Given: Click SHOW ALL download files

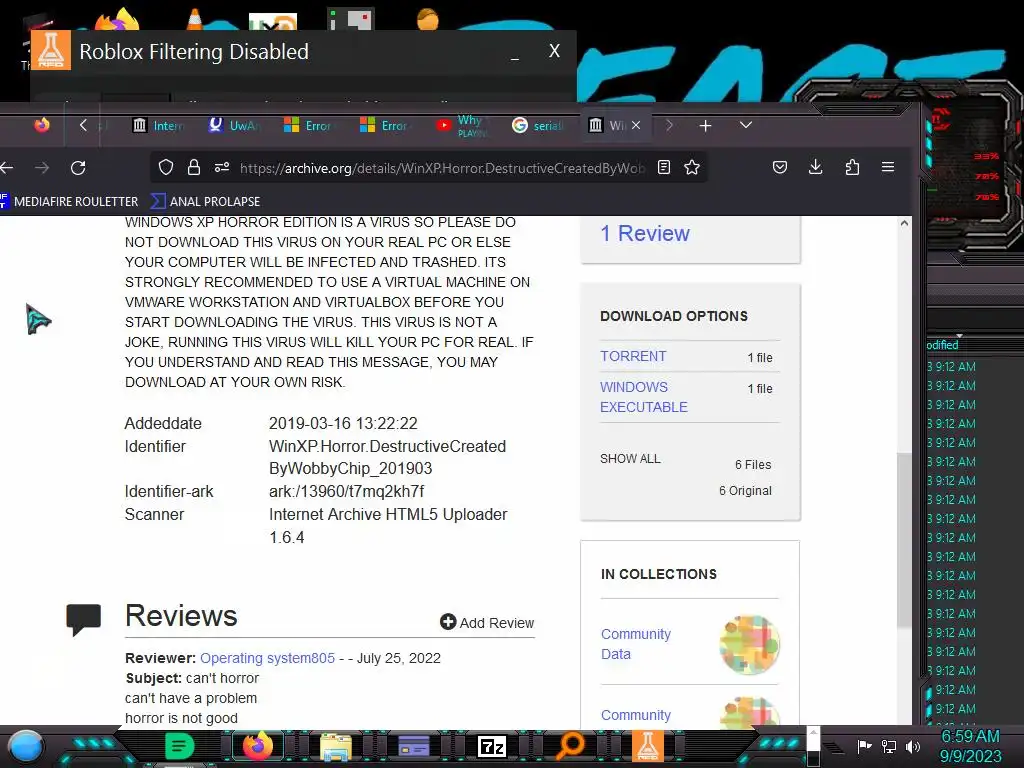Looking at the screenshot, I should point(630,458).
